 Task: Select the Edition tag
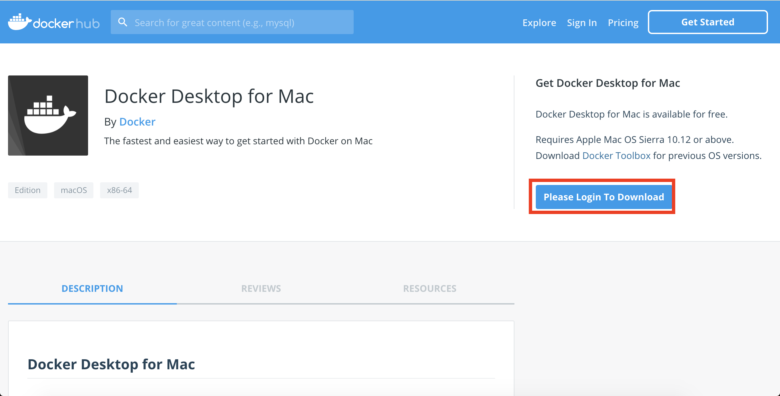point(27,190)
